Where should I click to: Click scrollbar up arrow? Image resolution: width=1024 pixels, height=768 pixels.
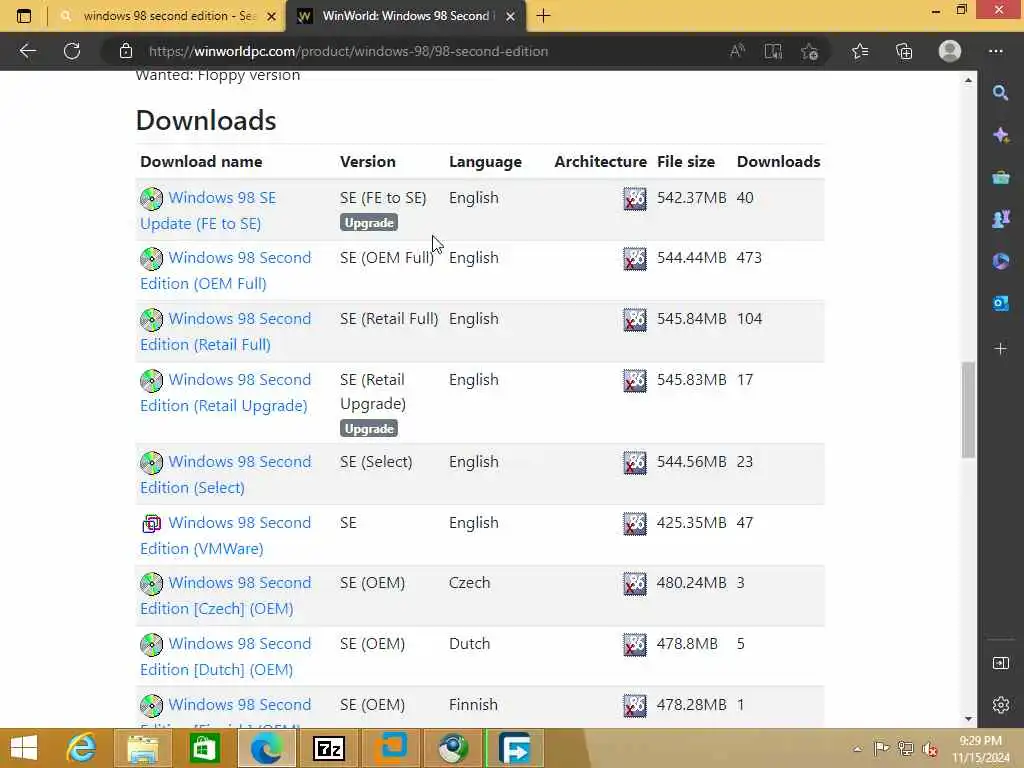[968, 80]
